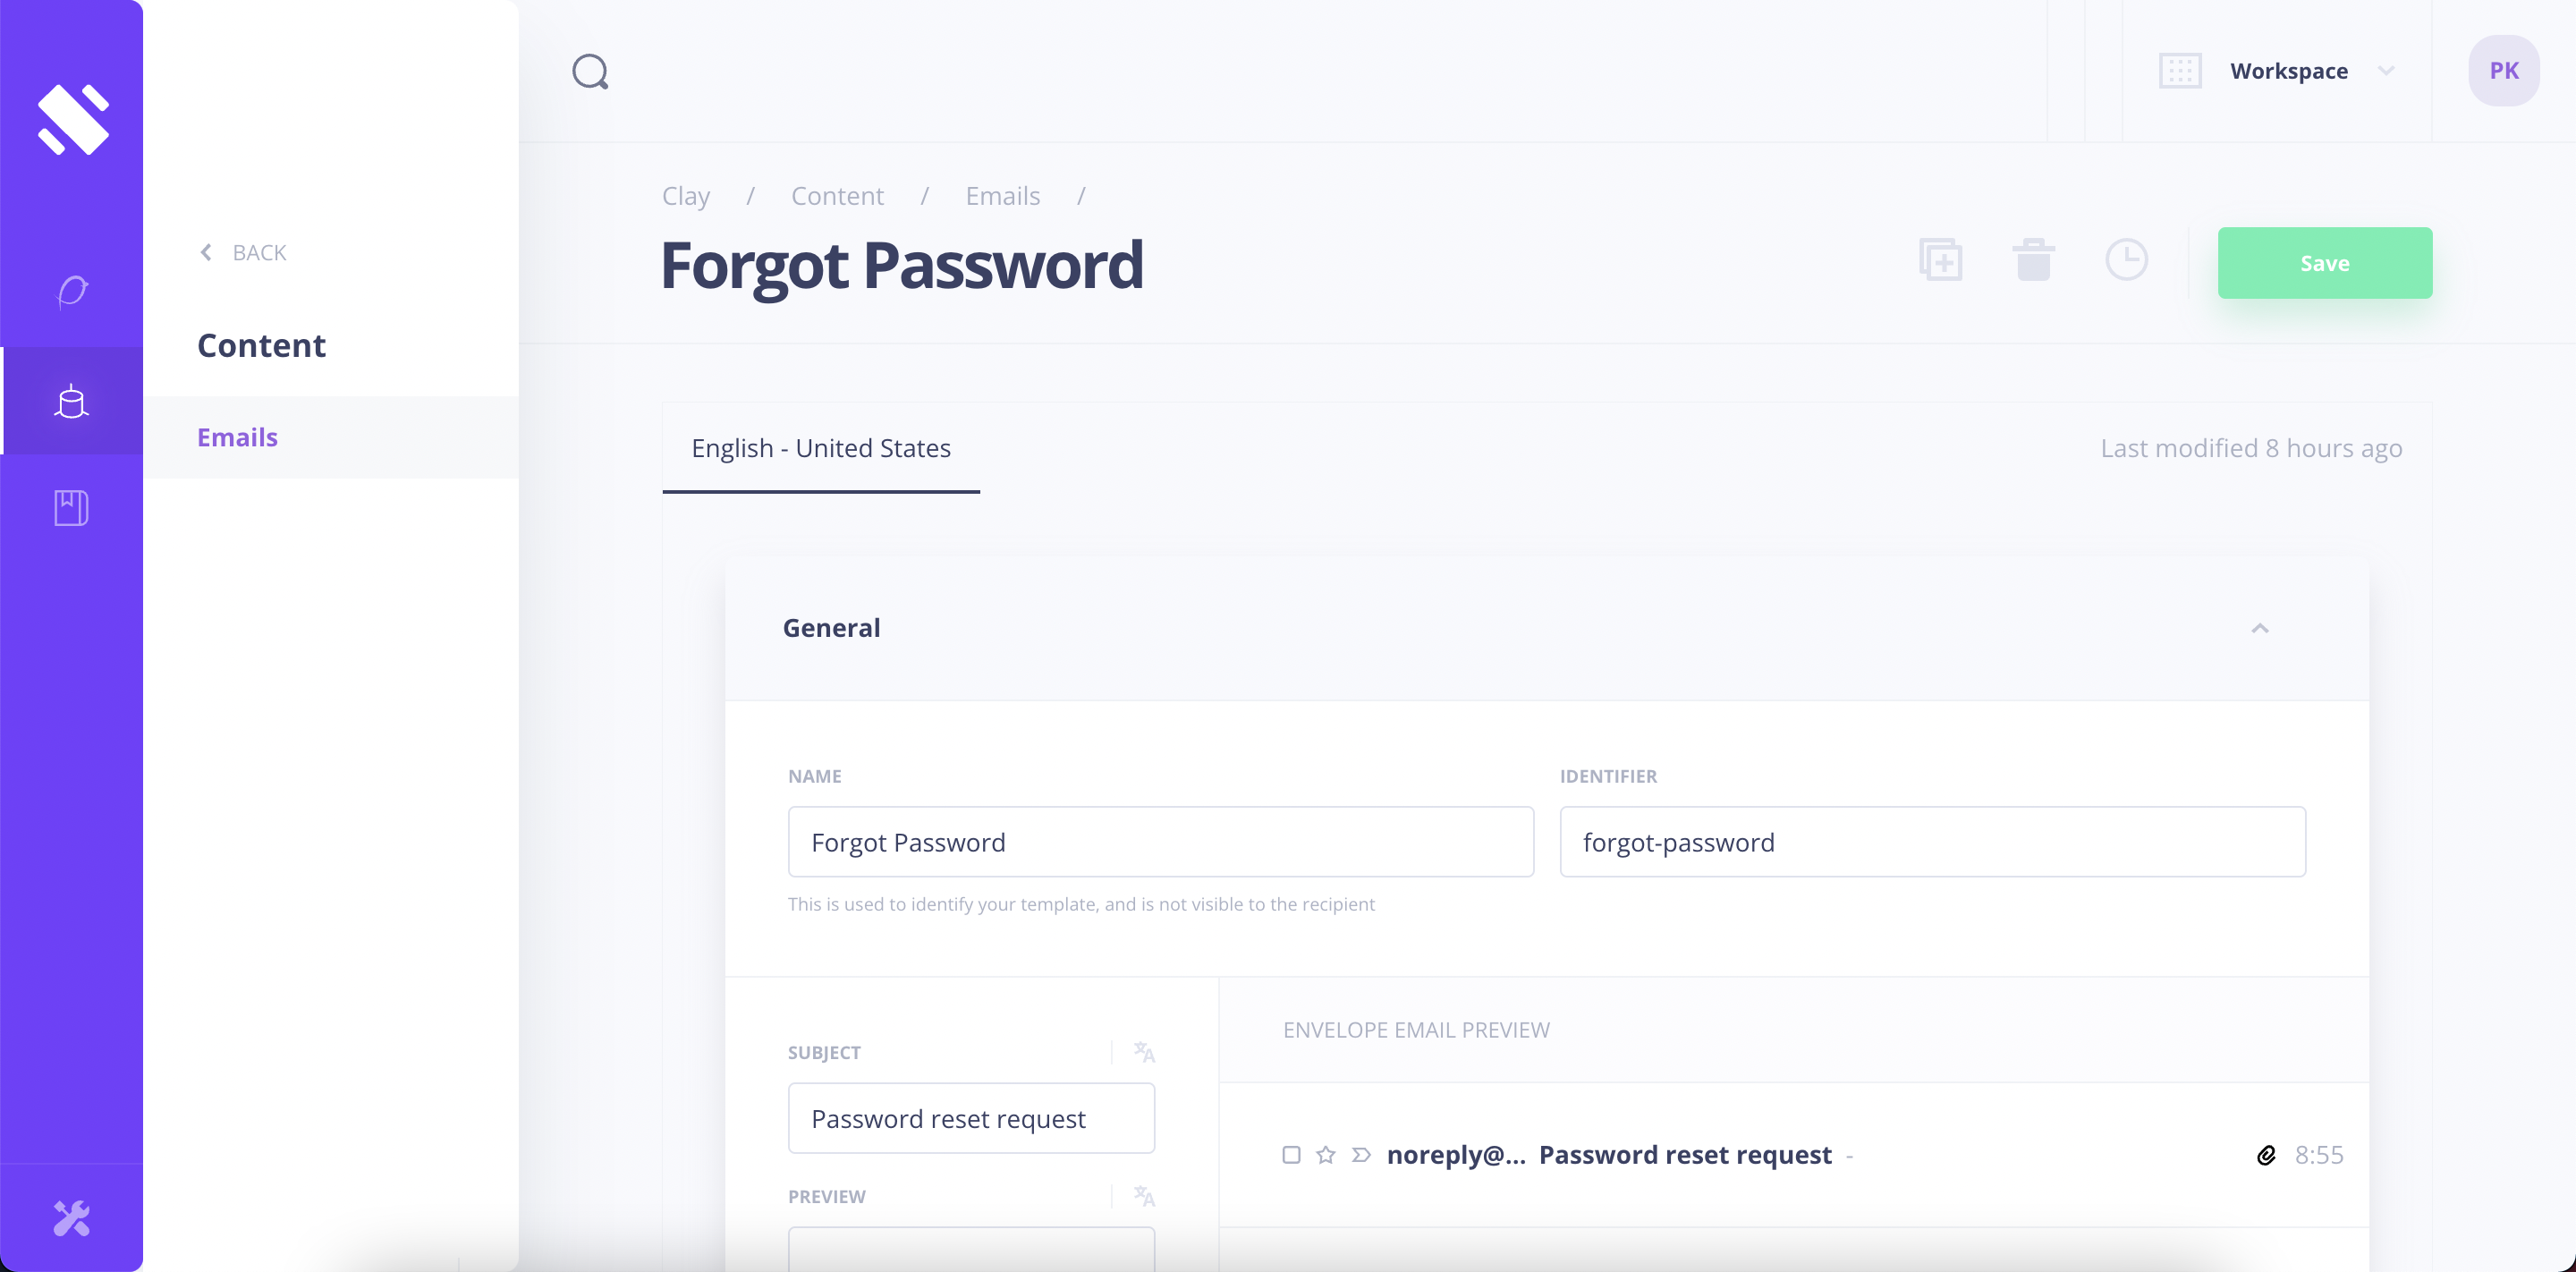Expand the preview field translation icon

tap(1145, 1196)
